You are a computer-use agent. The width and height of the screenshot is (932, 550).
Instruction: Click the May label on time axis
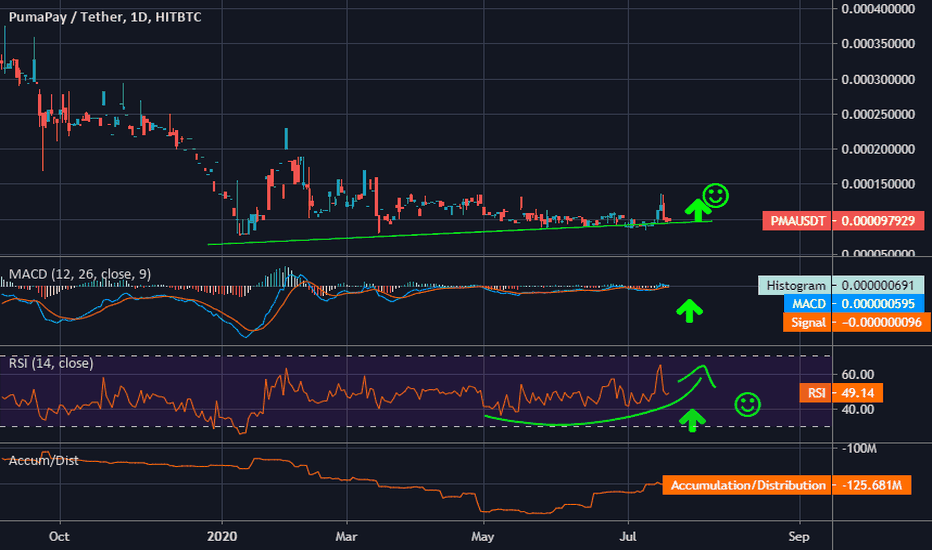tap(483, 536)
